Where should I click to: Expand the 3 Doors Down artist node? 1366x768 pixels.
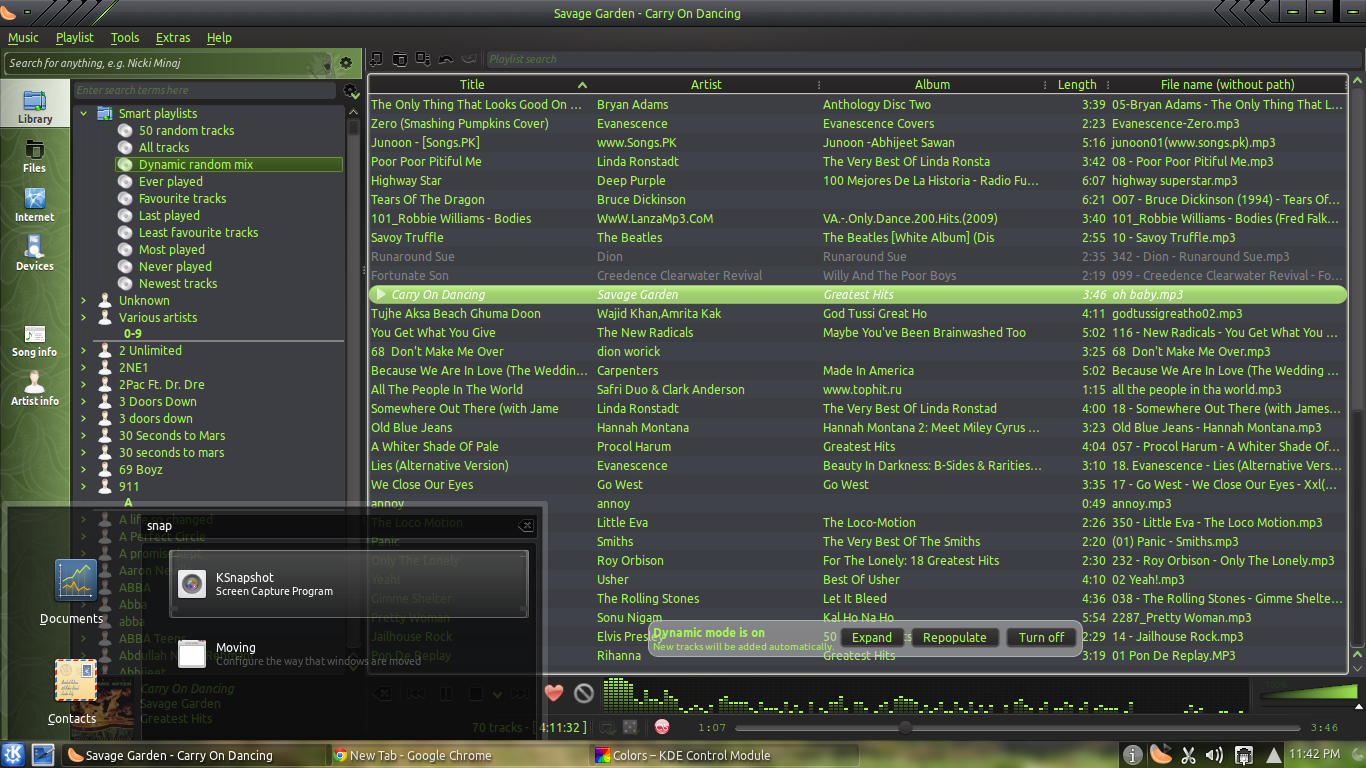pos(84,401)
